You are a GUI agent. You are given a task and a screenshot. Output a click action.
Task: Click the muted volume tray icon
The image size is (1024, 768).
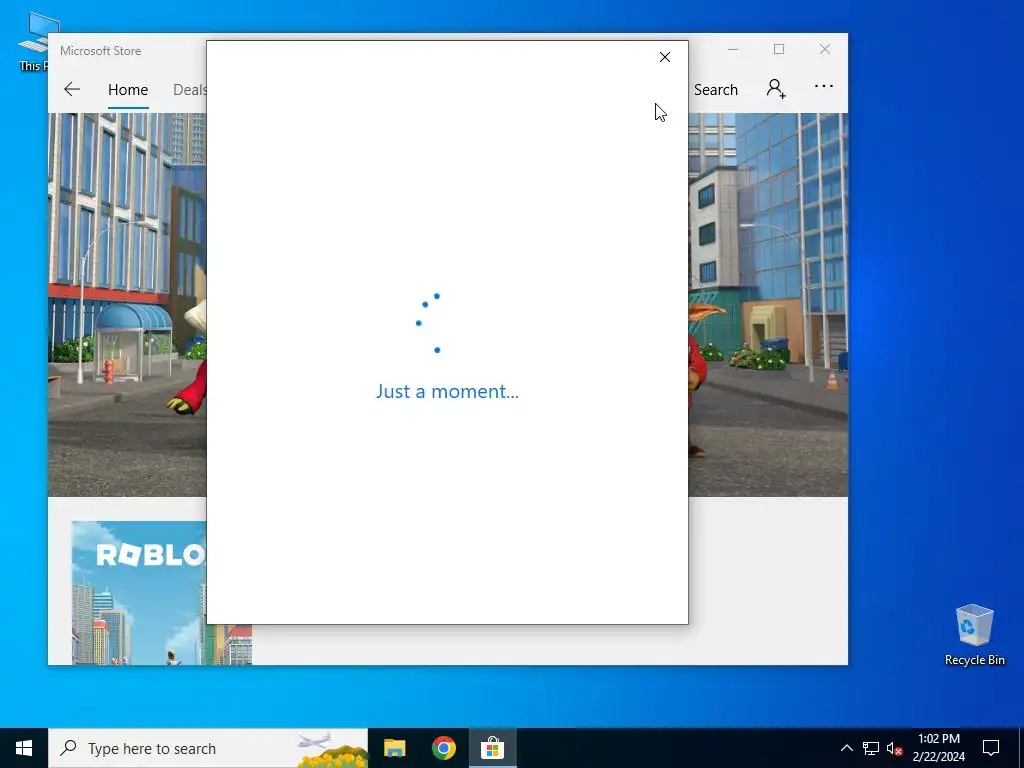point(894,748)
